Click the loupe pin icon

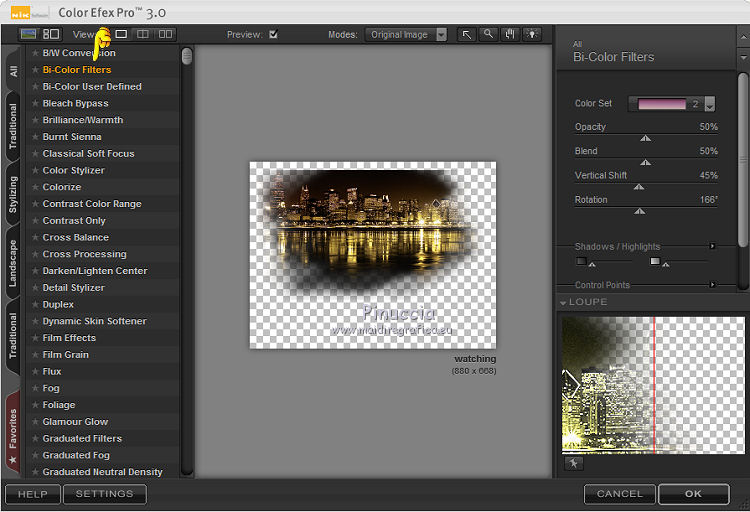tap(573, 463)
